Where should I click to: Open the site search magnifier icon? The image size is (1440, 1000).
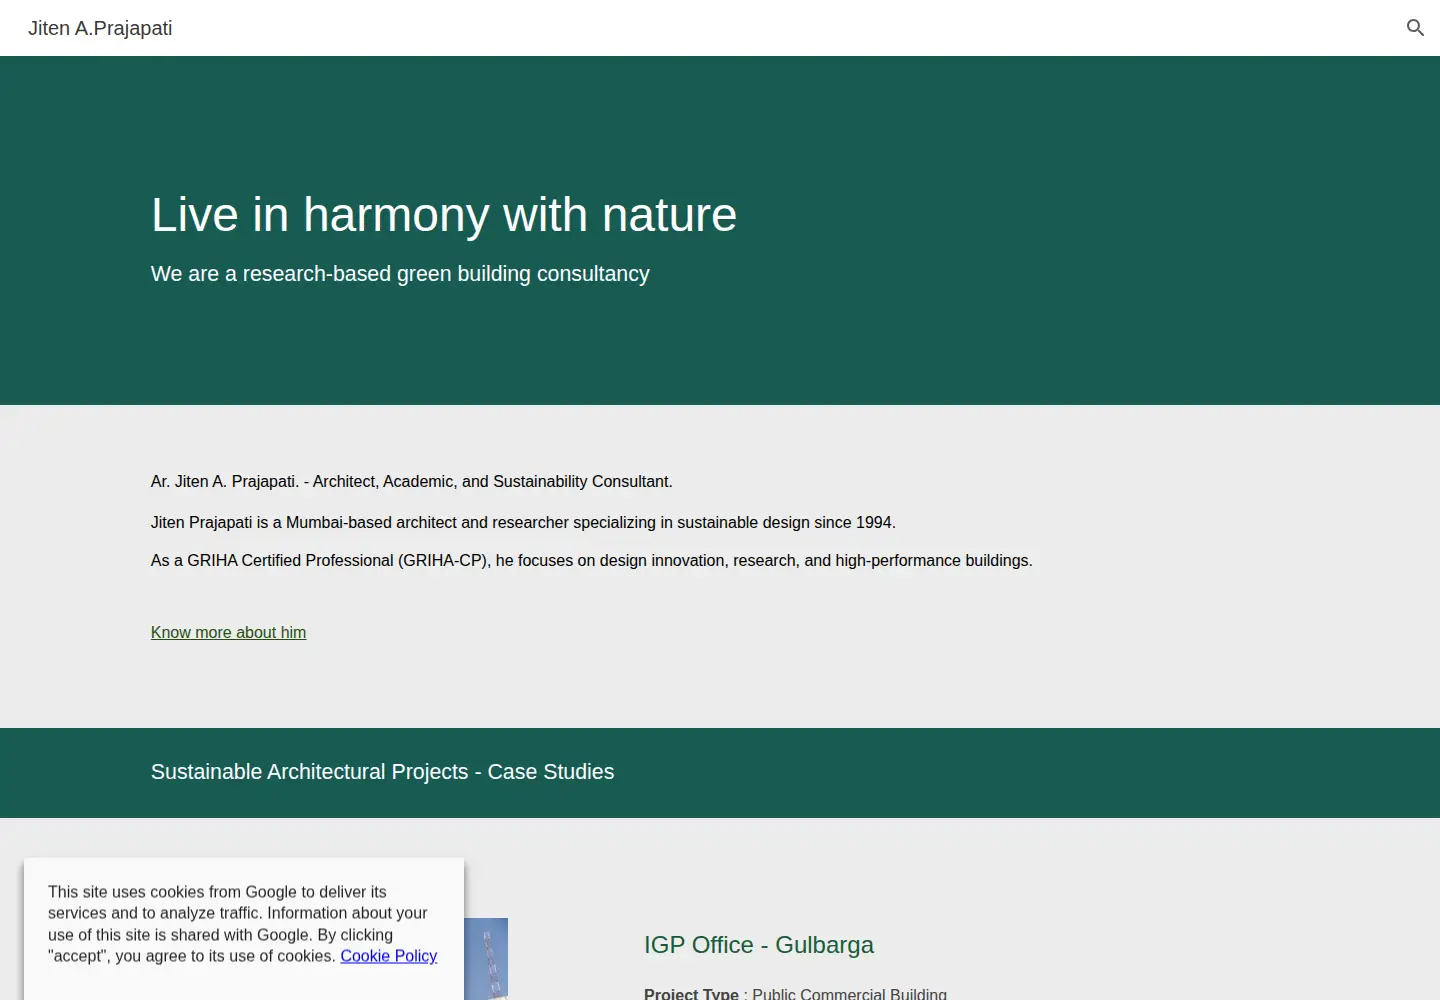1415,28
